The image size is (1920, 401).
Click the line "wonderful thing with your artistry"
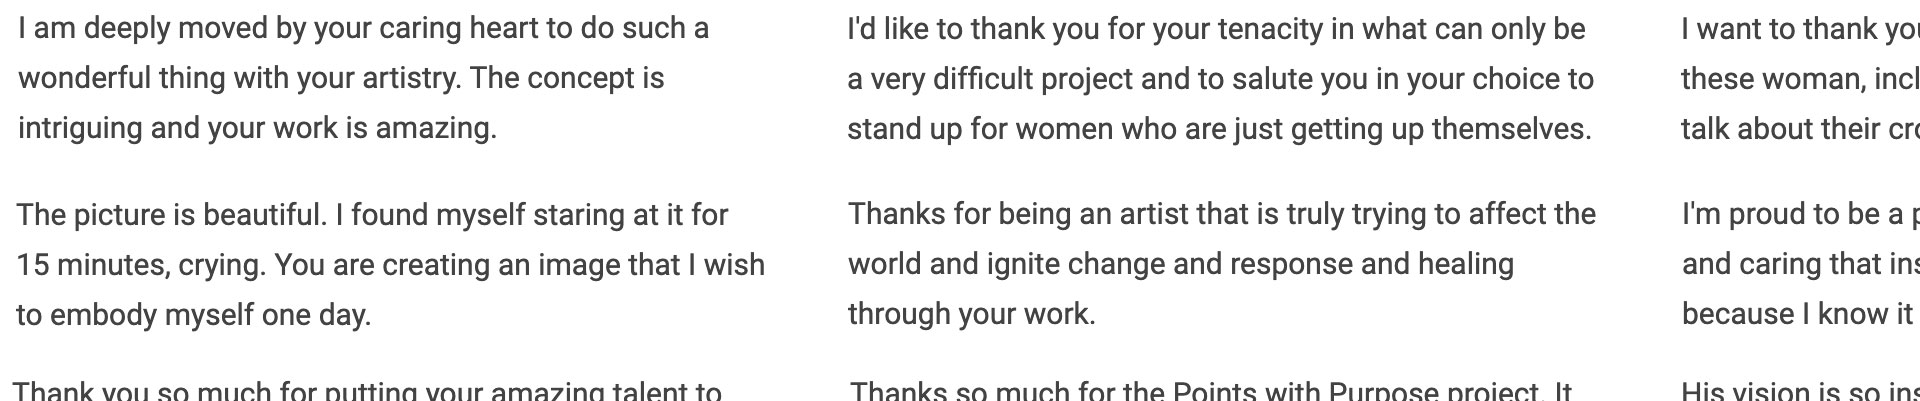click(x=341, y=78)
